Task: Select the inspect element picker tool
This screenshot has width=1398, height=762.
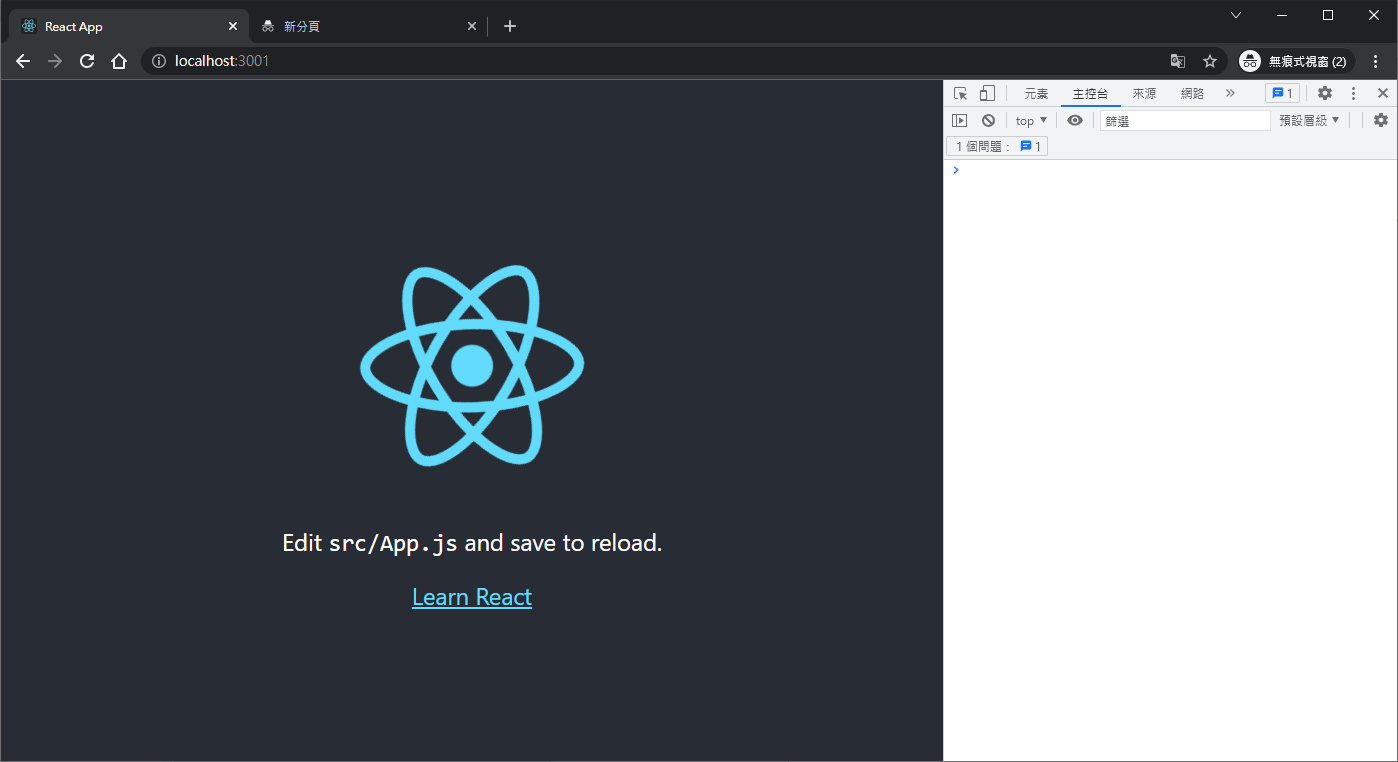Action: point(960,93)
